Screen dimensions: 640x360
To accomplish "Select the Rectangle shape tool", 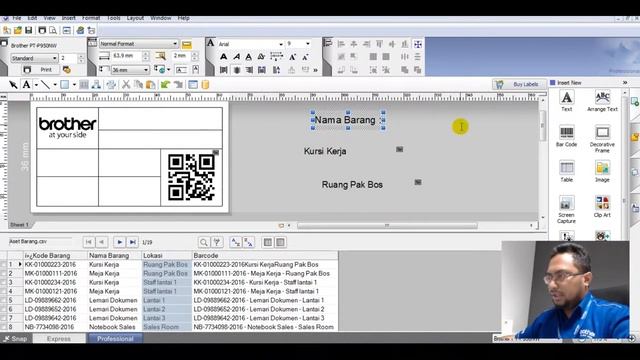I will pos(64,85).
